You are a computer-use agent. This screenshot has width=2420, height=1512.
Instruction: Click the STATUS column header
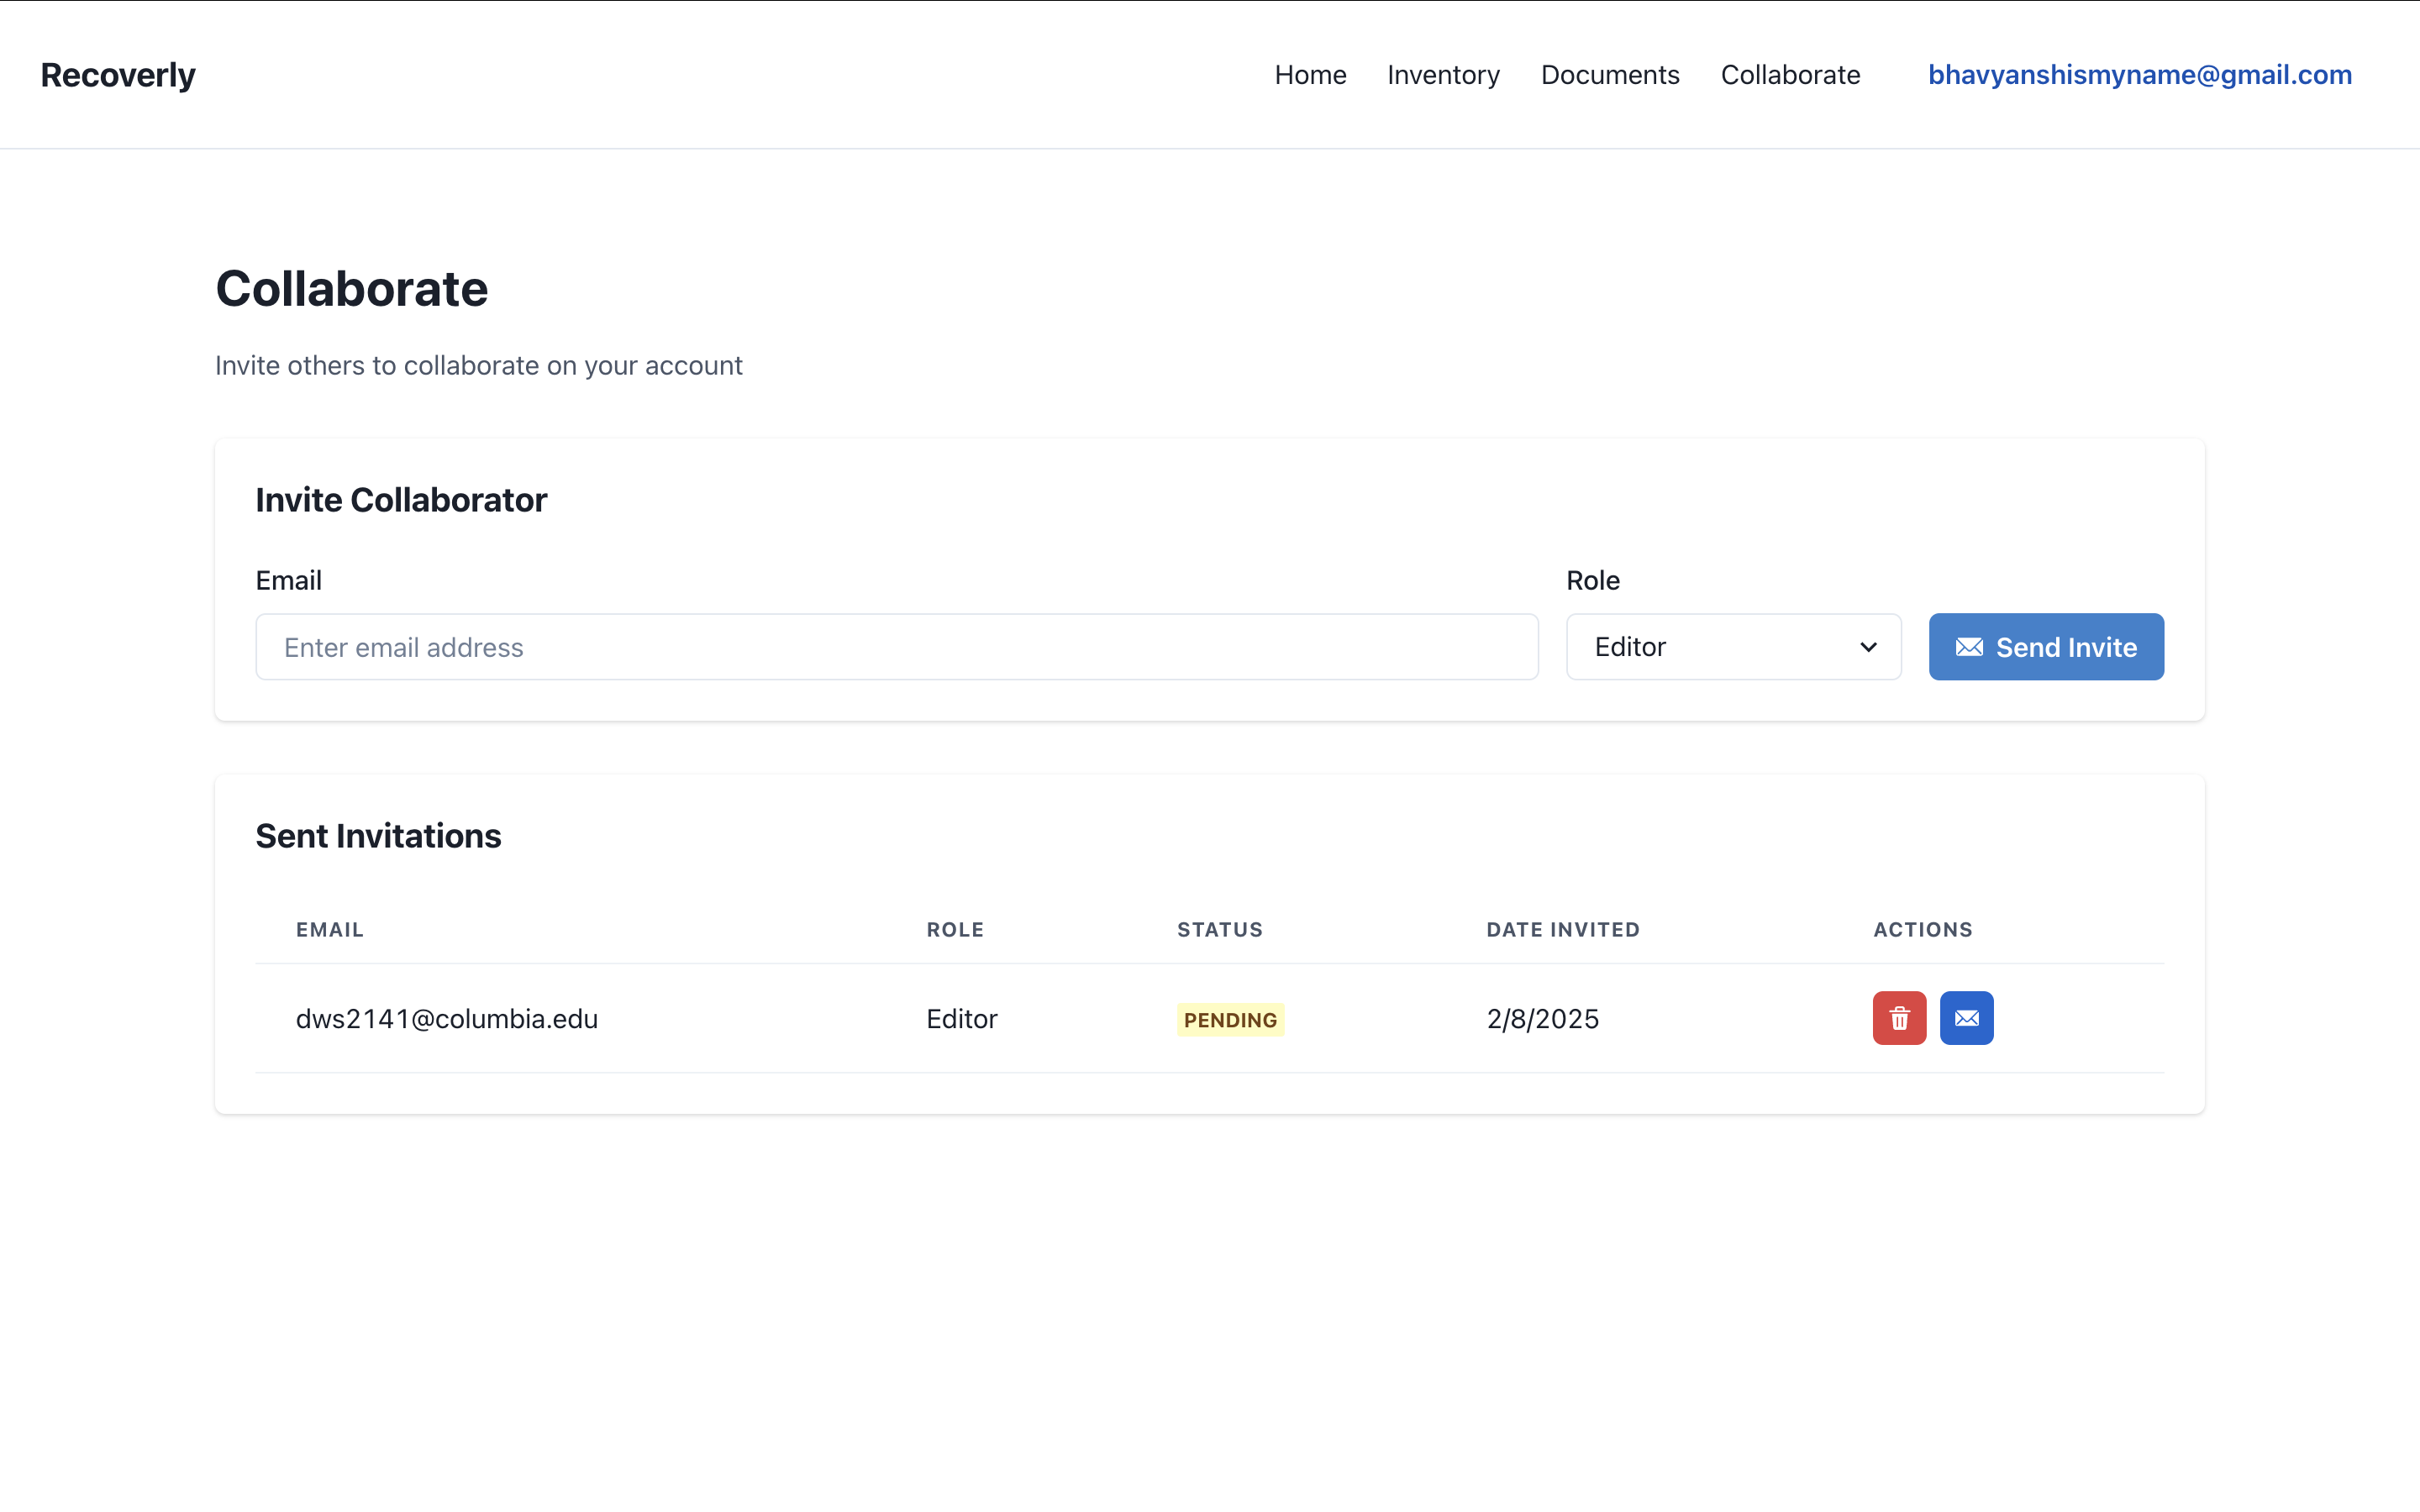coord(1219,930)
